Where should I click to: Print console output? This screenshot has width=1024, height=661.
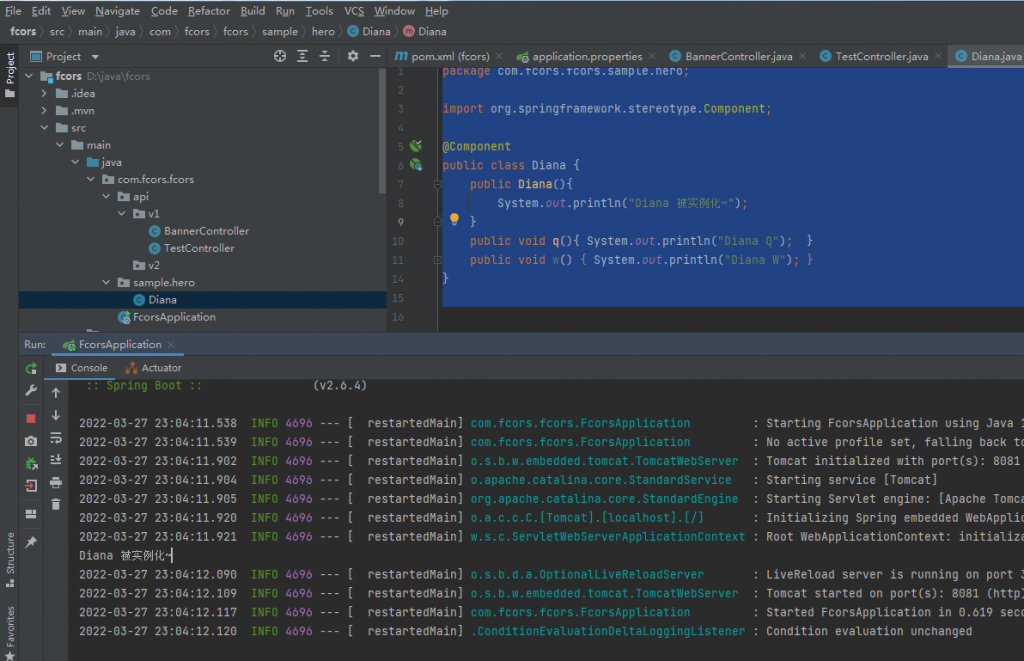pyautogui.click(x=56, y=483)
